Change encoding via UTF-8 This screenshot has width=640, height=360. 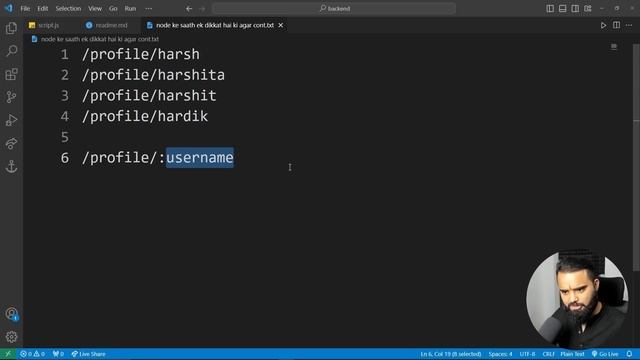[x=527, y=354]
